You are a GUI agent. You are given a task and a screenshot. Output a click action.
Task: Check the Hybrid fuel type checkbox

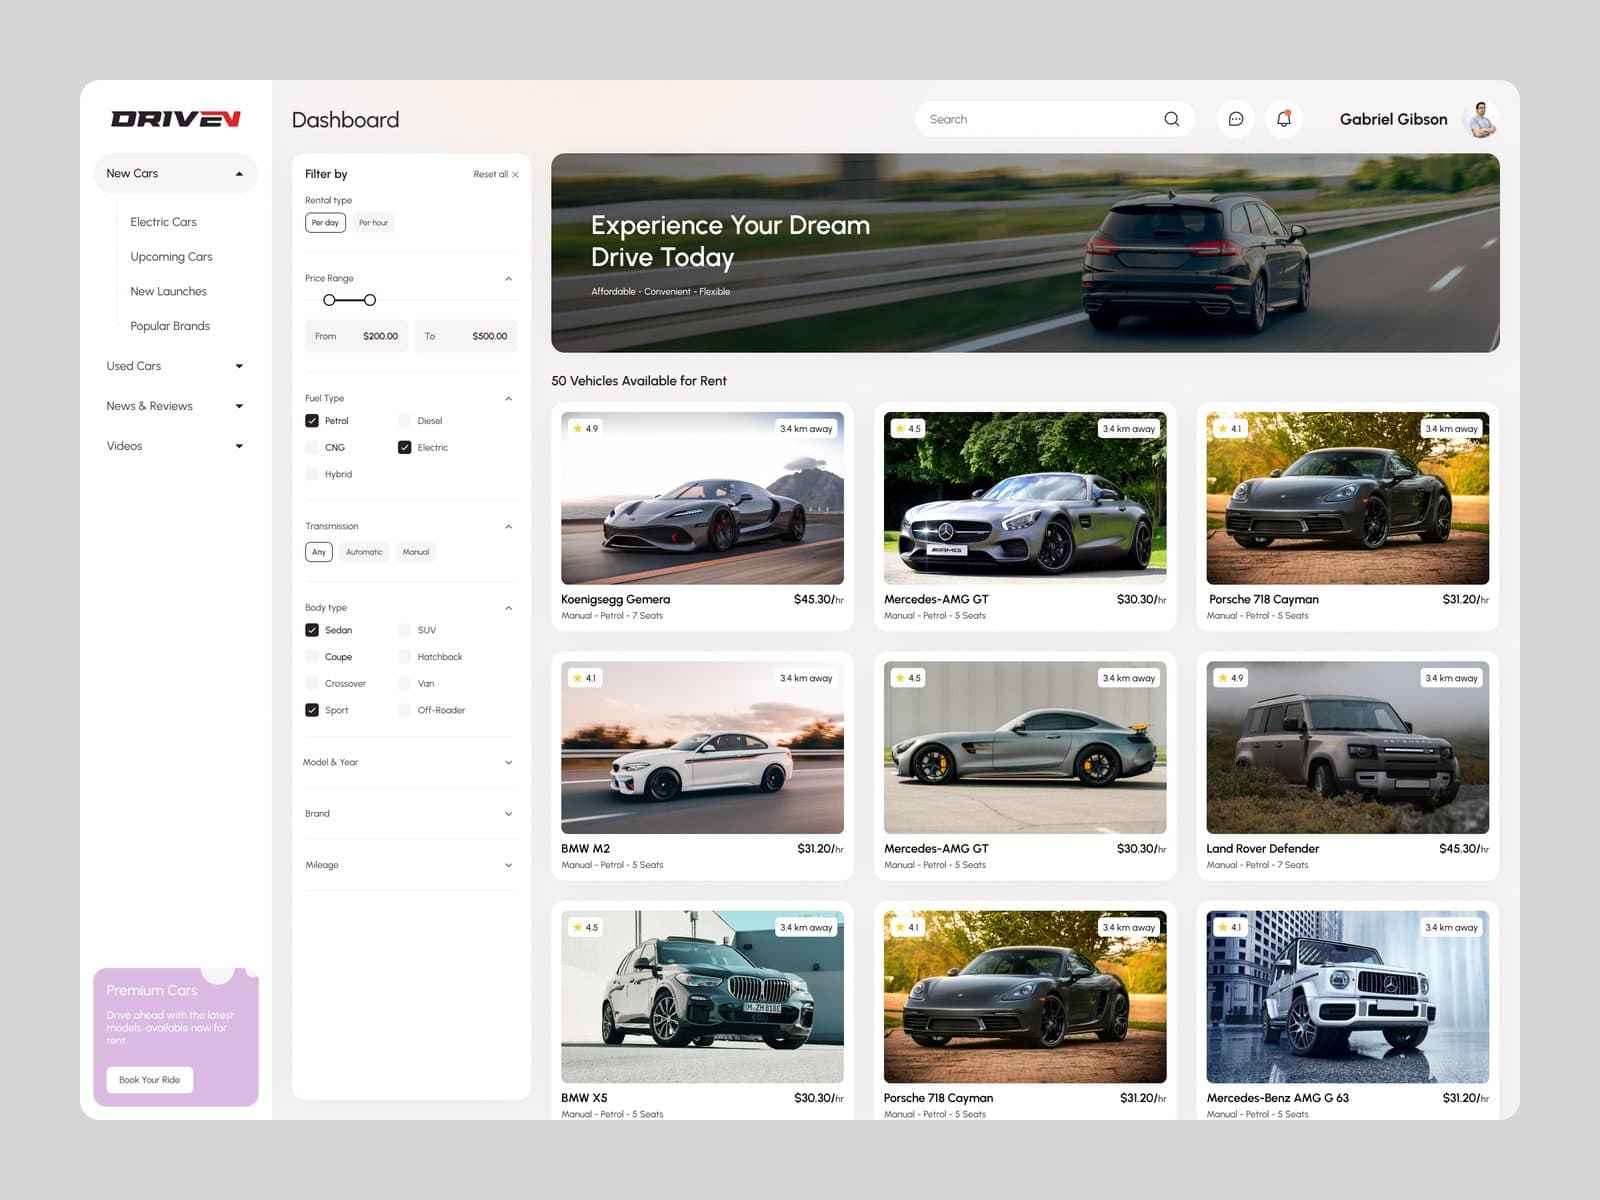tap(312, 474)
